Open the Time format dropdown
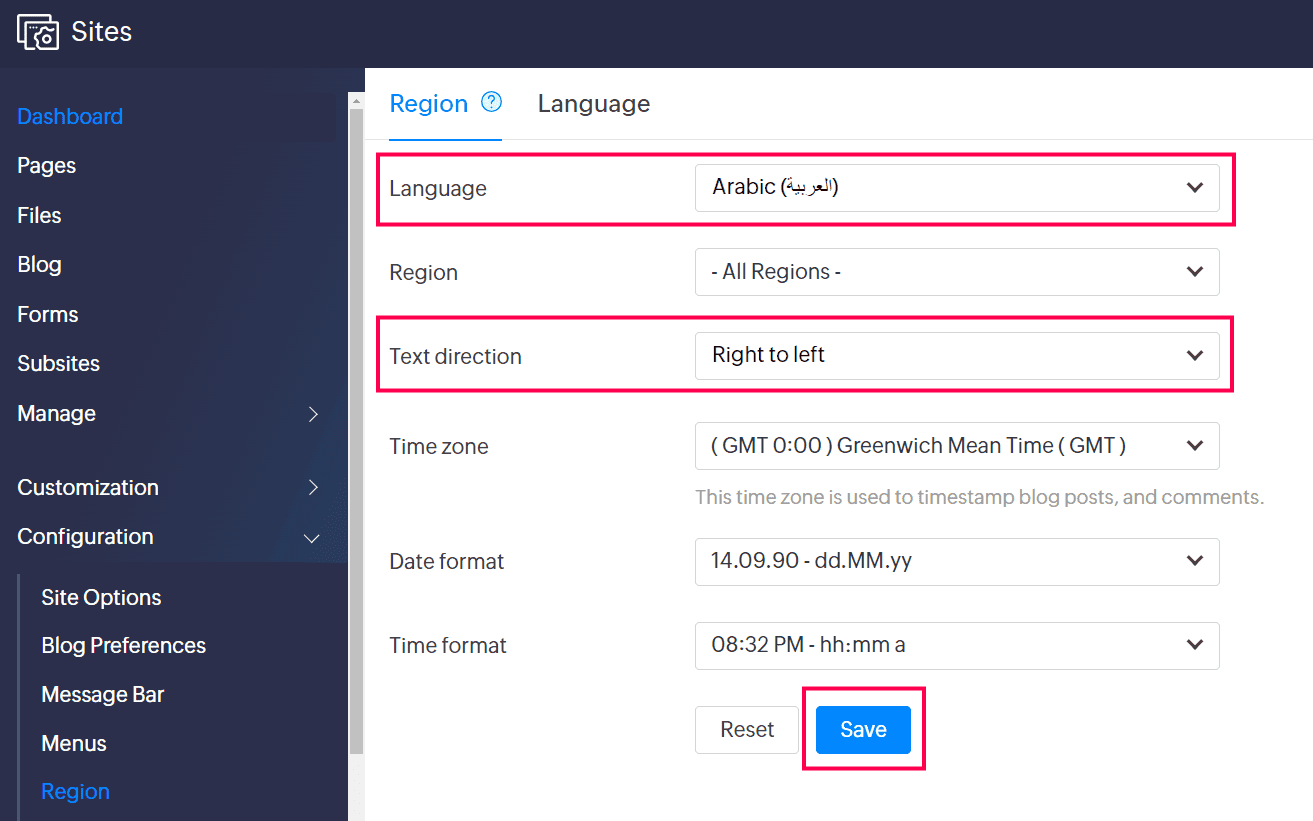Image resolution: width=1313 pixels, height=821 pixels. point(957,646)
